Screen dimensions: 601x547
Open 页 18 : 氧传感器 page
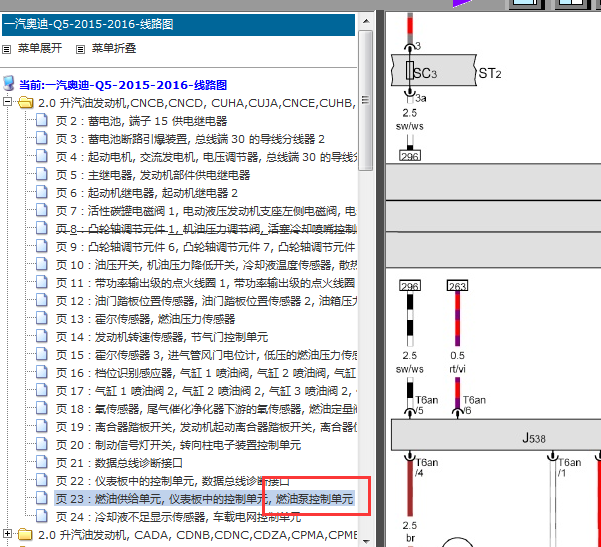206,409
